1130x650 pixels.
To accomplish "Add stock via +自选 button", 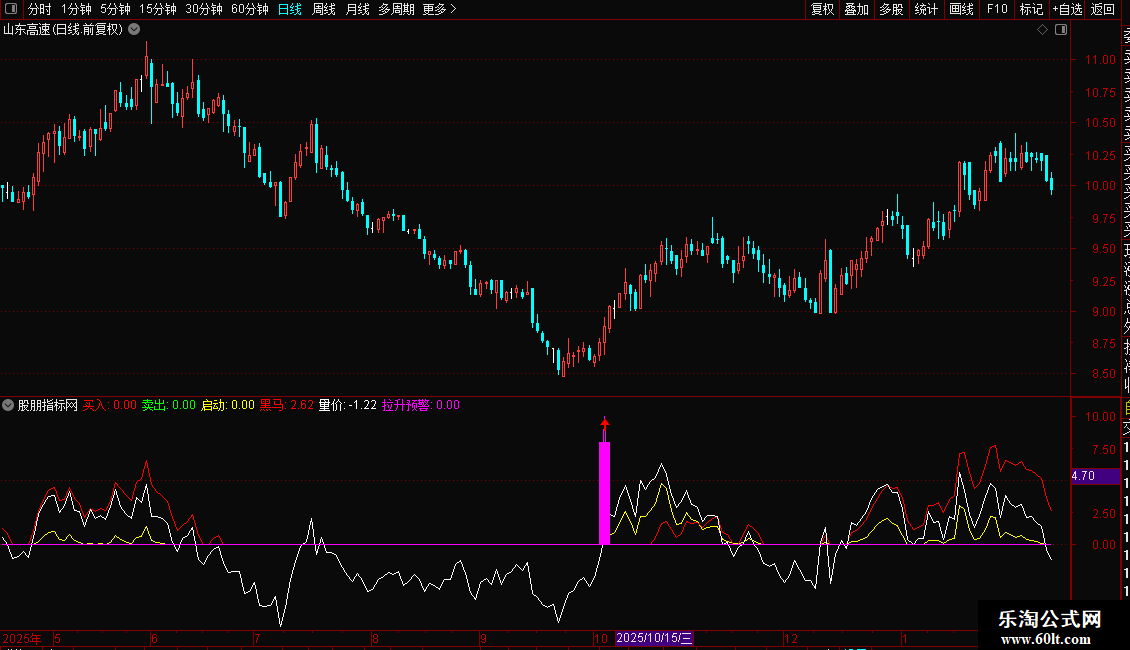I will click(1067, 9).
